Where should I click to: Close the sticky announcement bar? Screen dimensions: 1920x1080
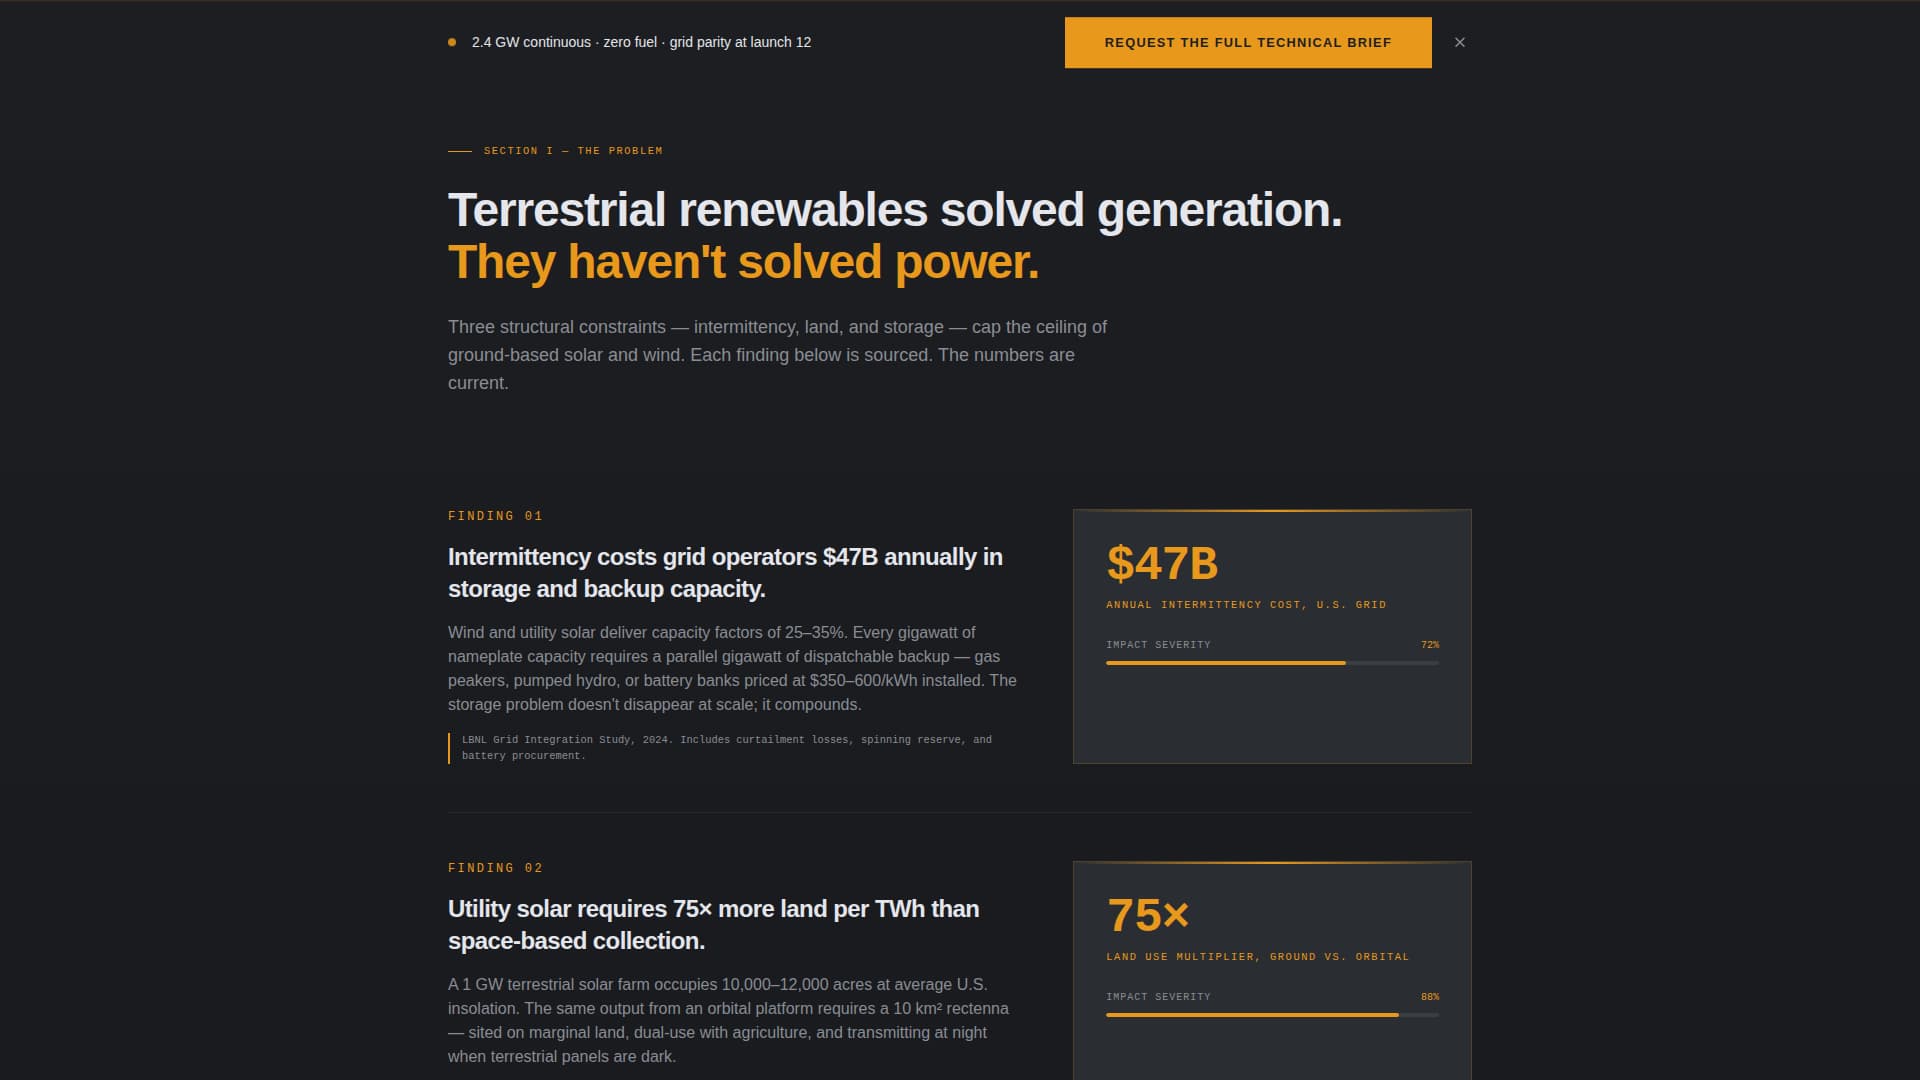click(x=1460, y=42)
